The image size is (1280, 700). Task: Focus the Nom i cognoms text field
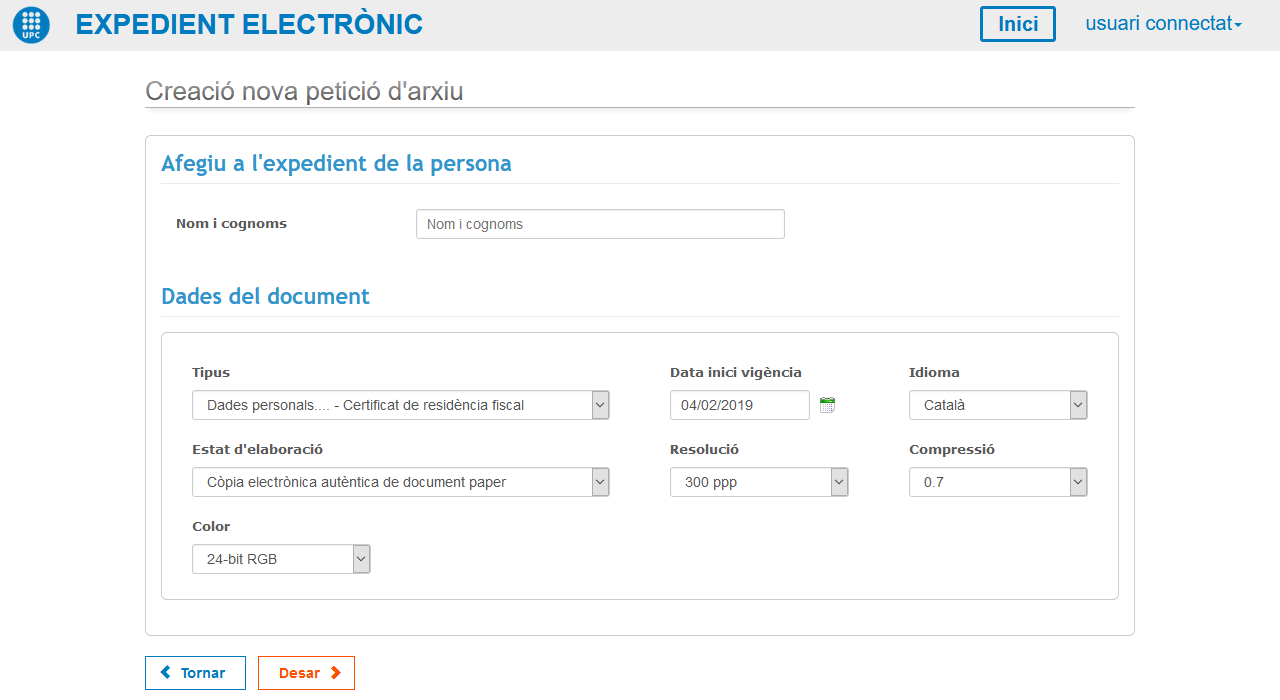(600, 224)
